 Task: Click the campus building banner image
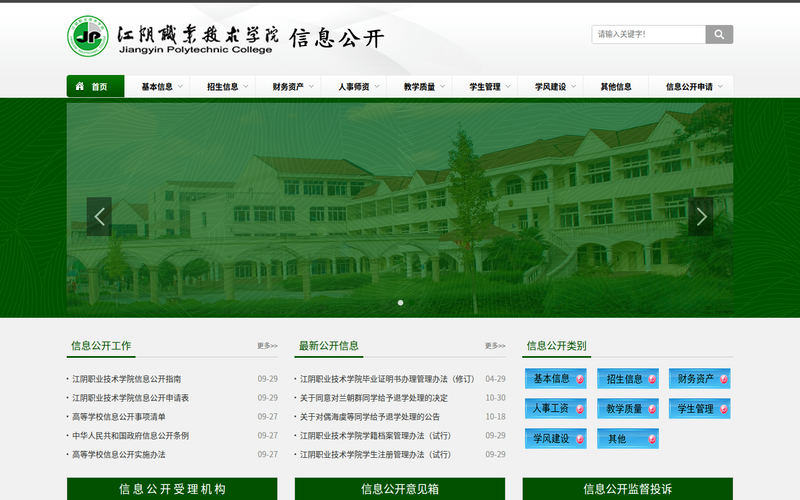[x=400, y=210]
